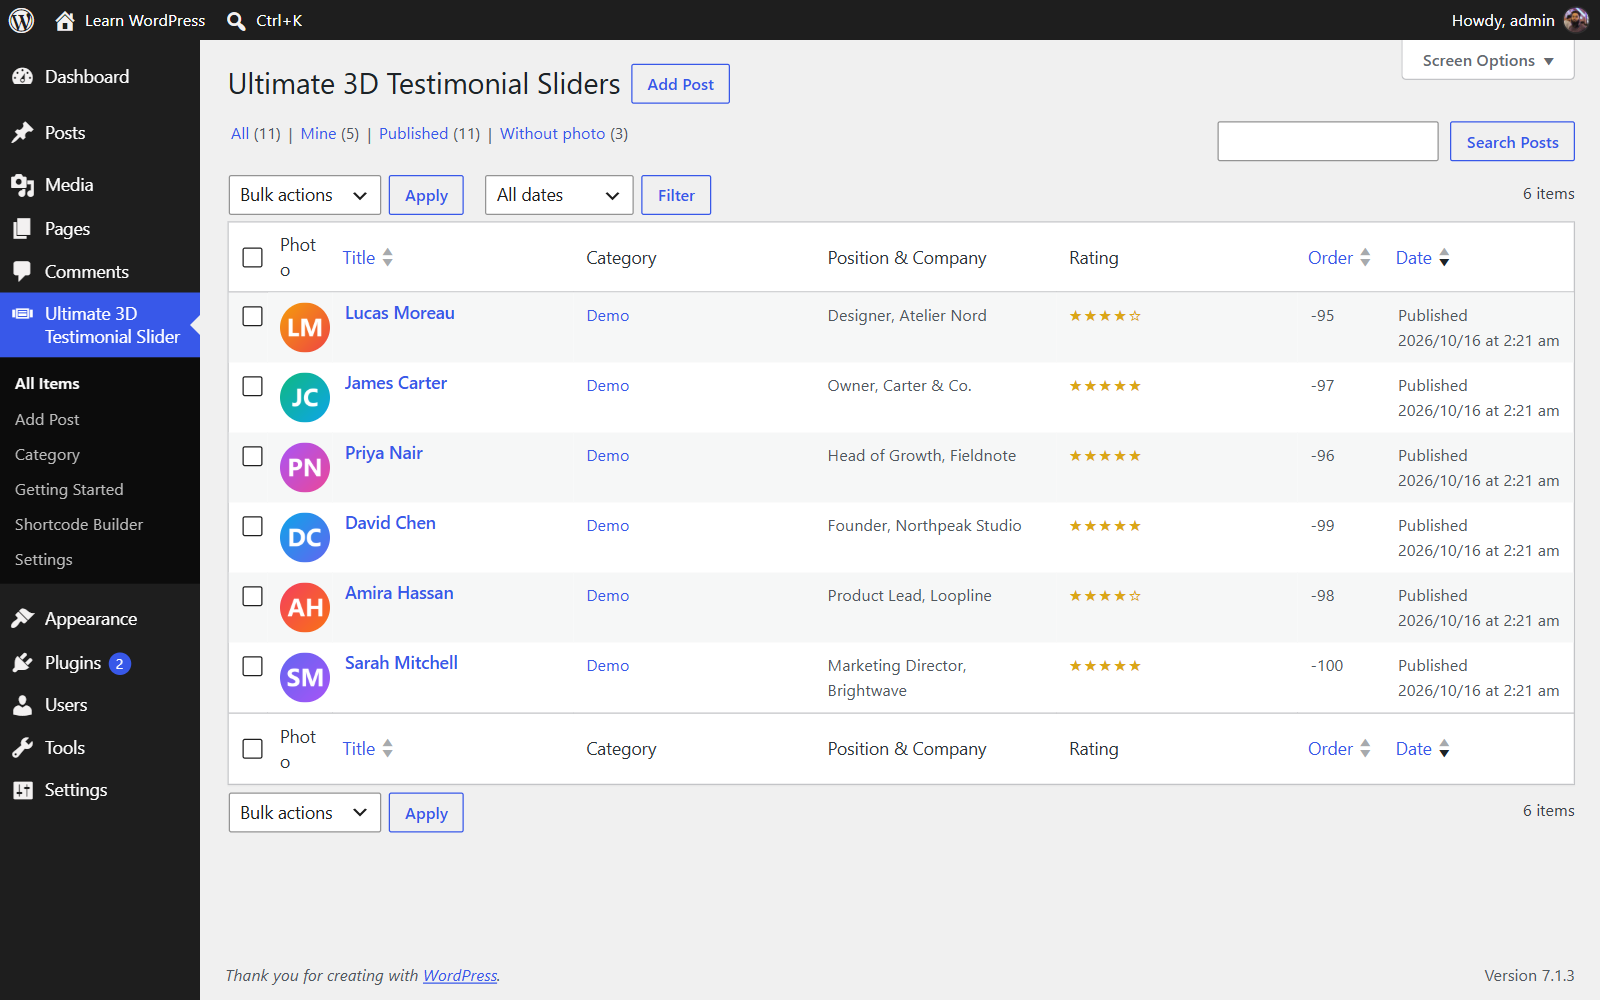This screenshot has width=1600, height=1000.
Task: Tick the checkbox for Priya Nair
Action: click(253, 456)
